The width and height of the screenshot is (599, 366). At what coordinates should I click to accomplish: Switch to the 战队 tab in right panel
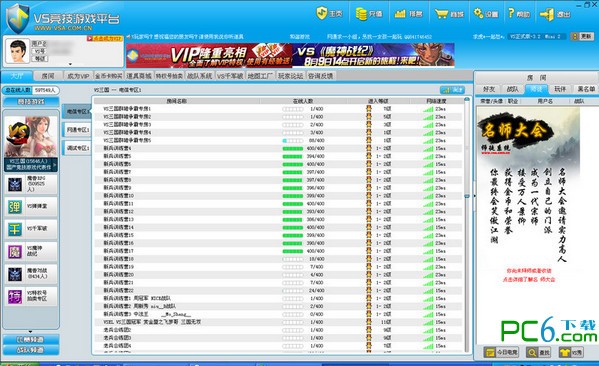click(x=512, y=89)
